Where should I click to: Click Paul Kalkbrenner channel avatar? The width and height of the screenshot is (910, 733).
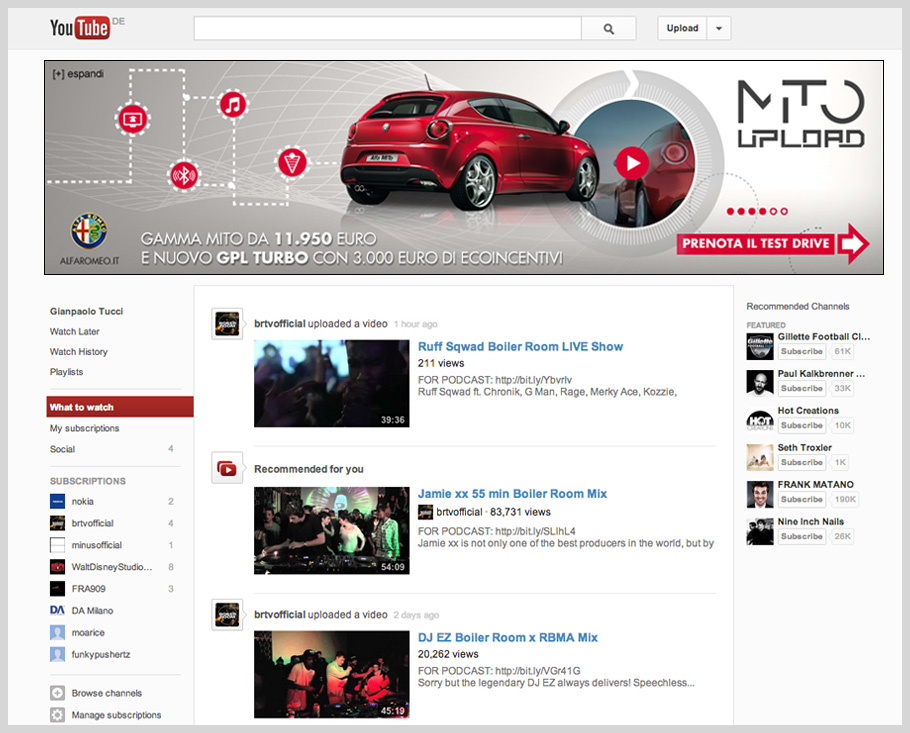point(760,384)
